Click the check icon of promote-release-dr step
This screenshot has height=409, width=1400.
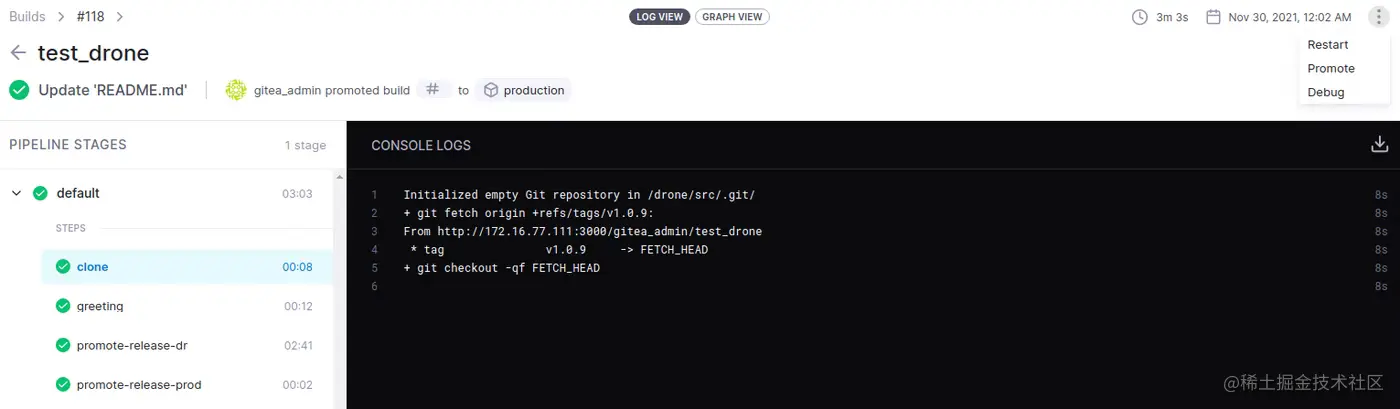pyautogui.click(x=63, y=345)
